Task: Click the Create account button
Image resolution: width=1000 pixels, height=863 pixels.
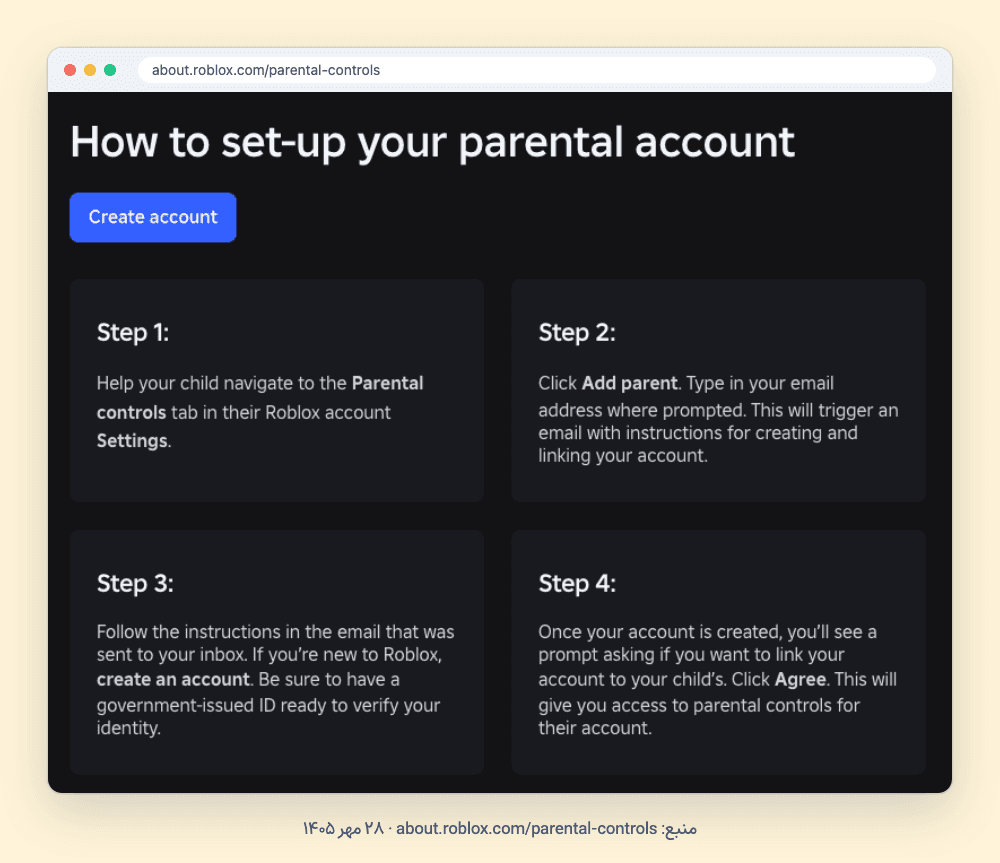Action: coord(153,218)
